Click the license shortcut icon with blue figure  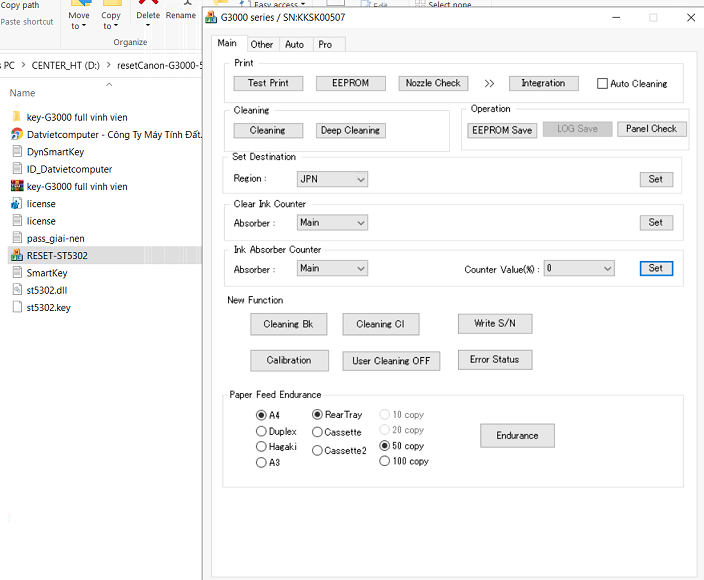[17, 203]
